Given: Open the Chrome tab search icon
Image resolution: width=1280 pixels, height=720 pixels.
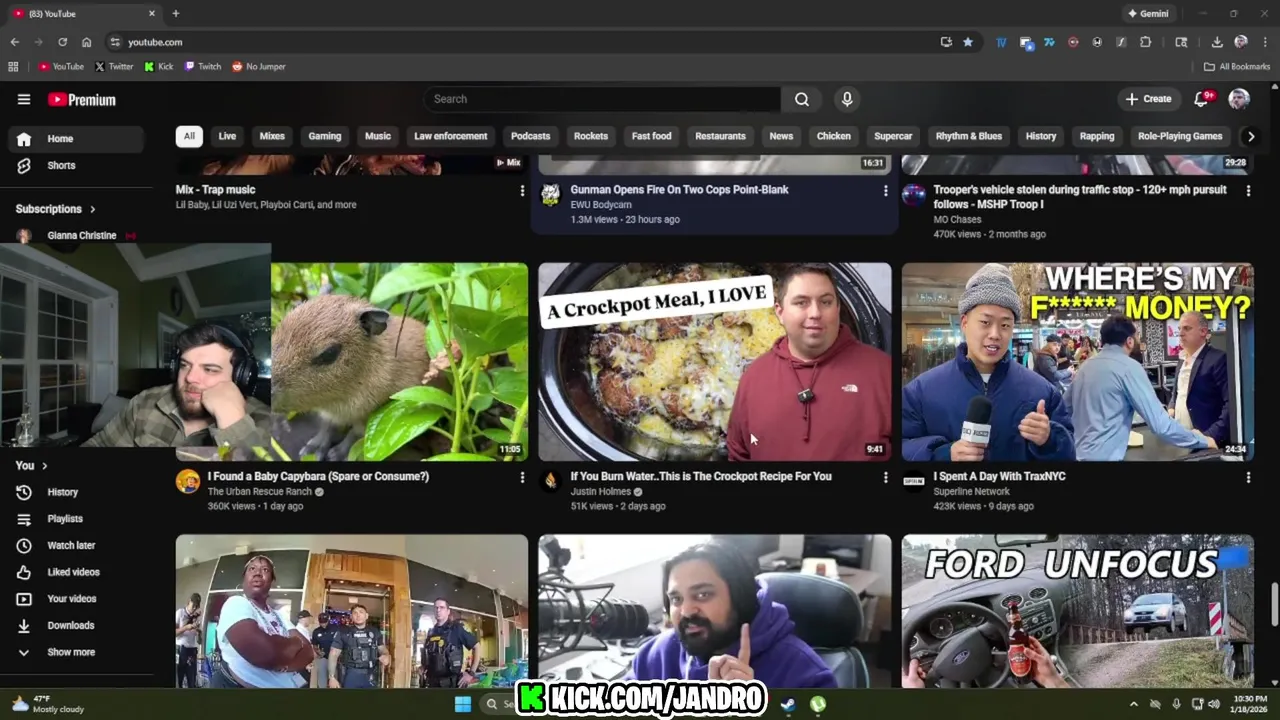Looking at the screenshot, I should coord(1181,42).
